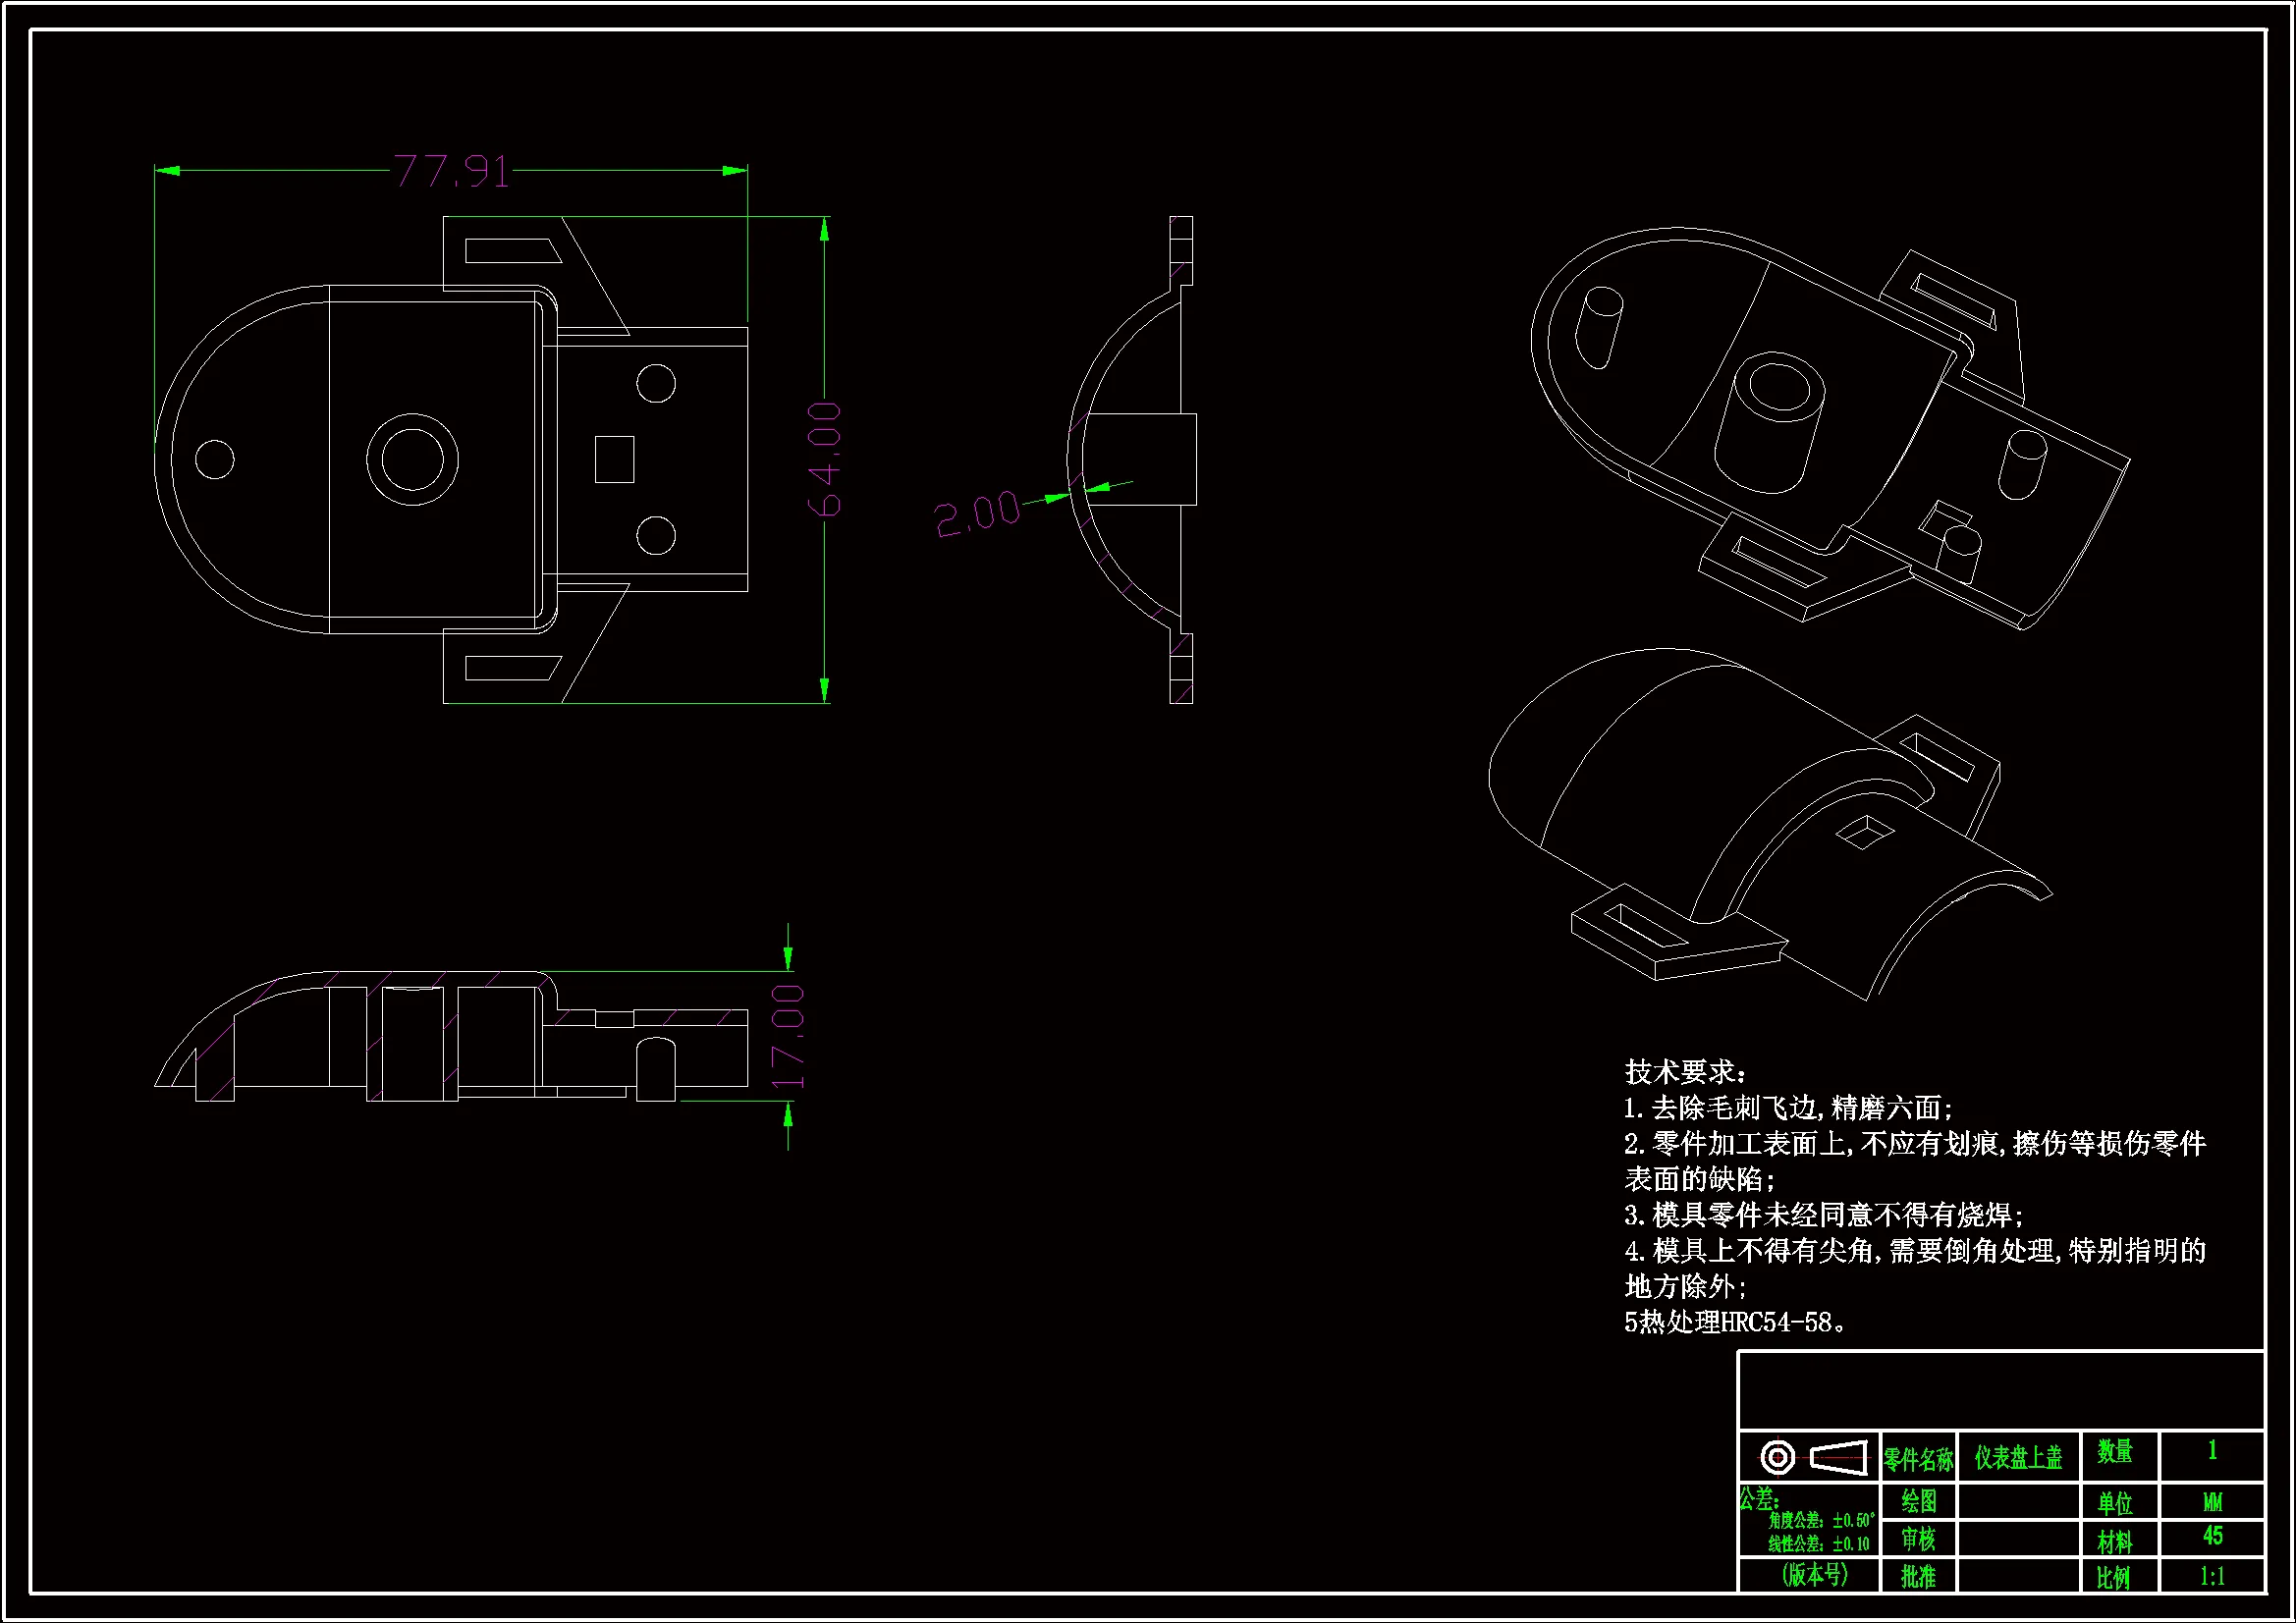
Task: Select the unit value MM cell
Action: (2212, 1502)
